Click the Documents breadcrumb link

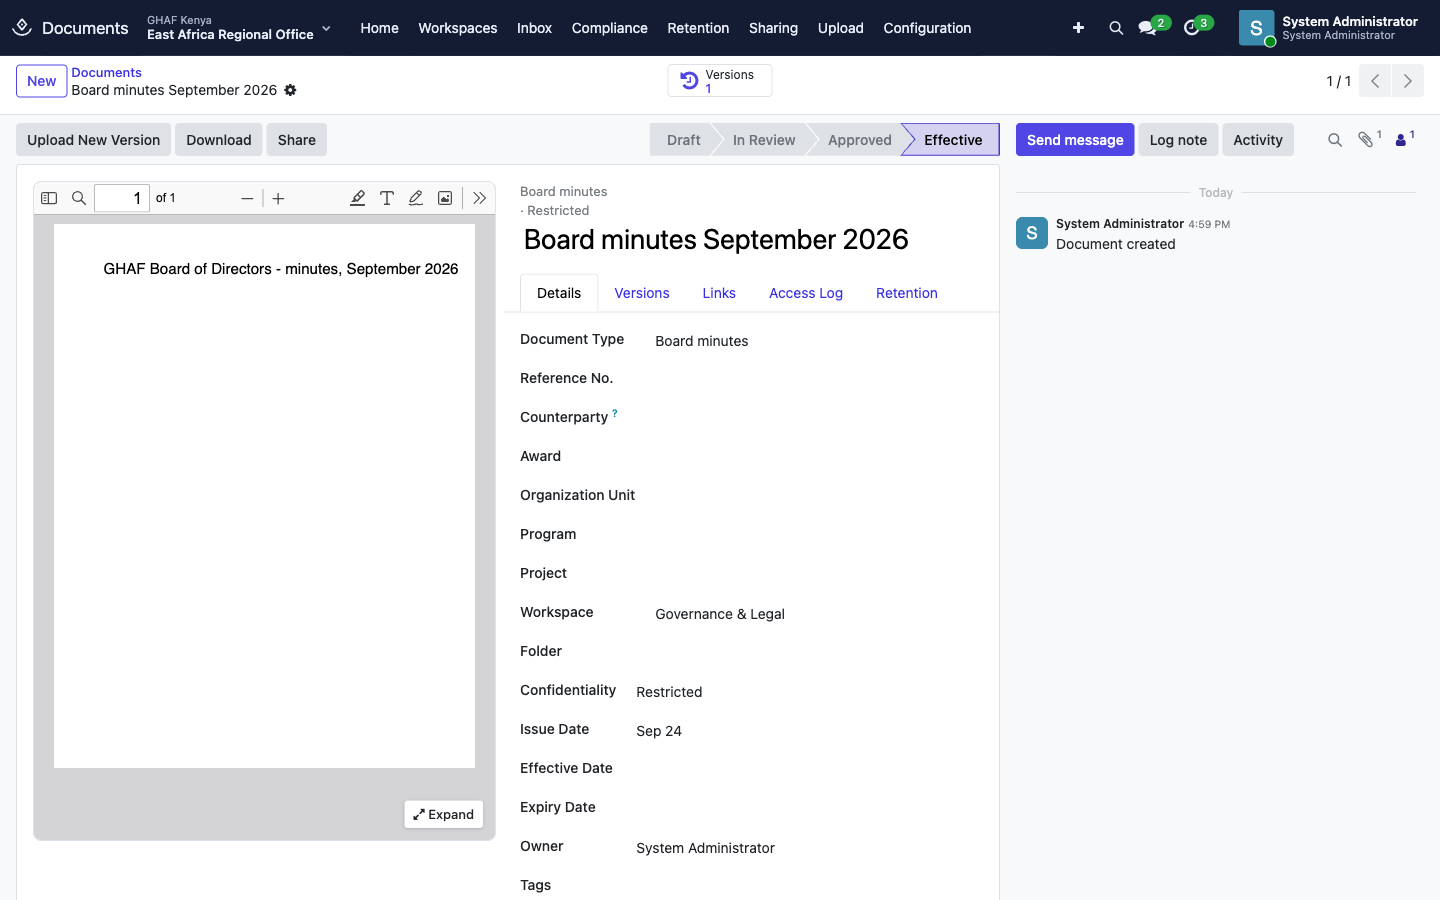click(106, 72)
